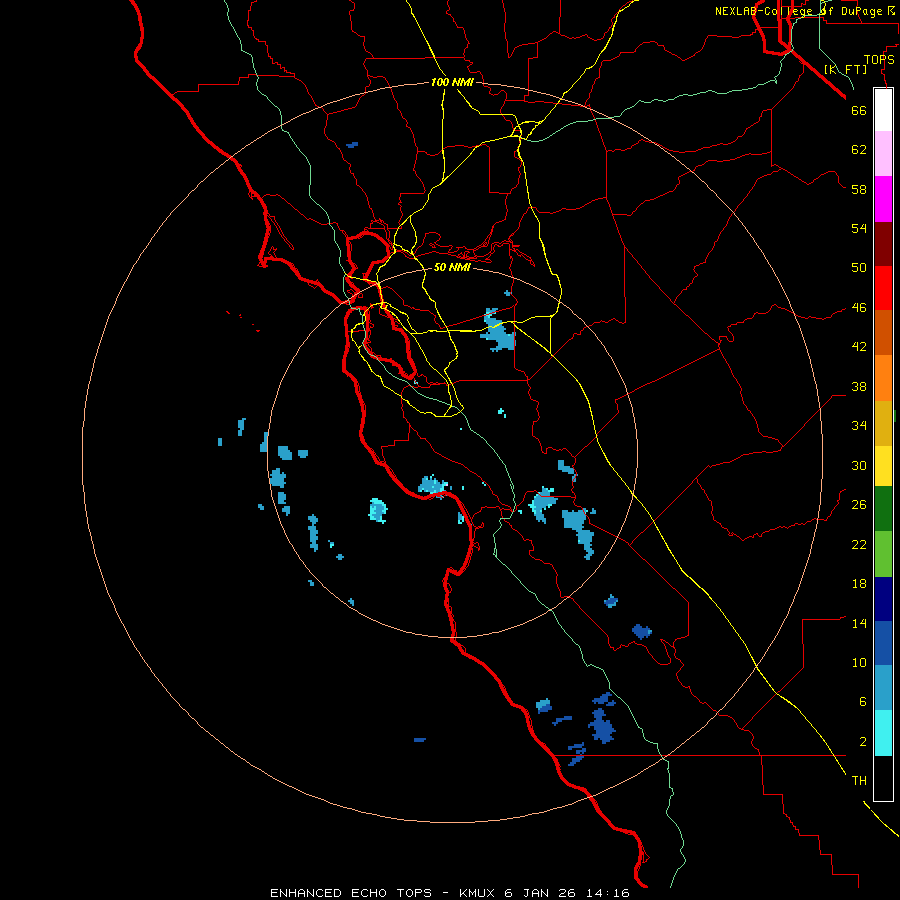Select the bright red legend swatch
The width and height of the screenshot is (900, 900).
click(x=883, y=288)
